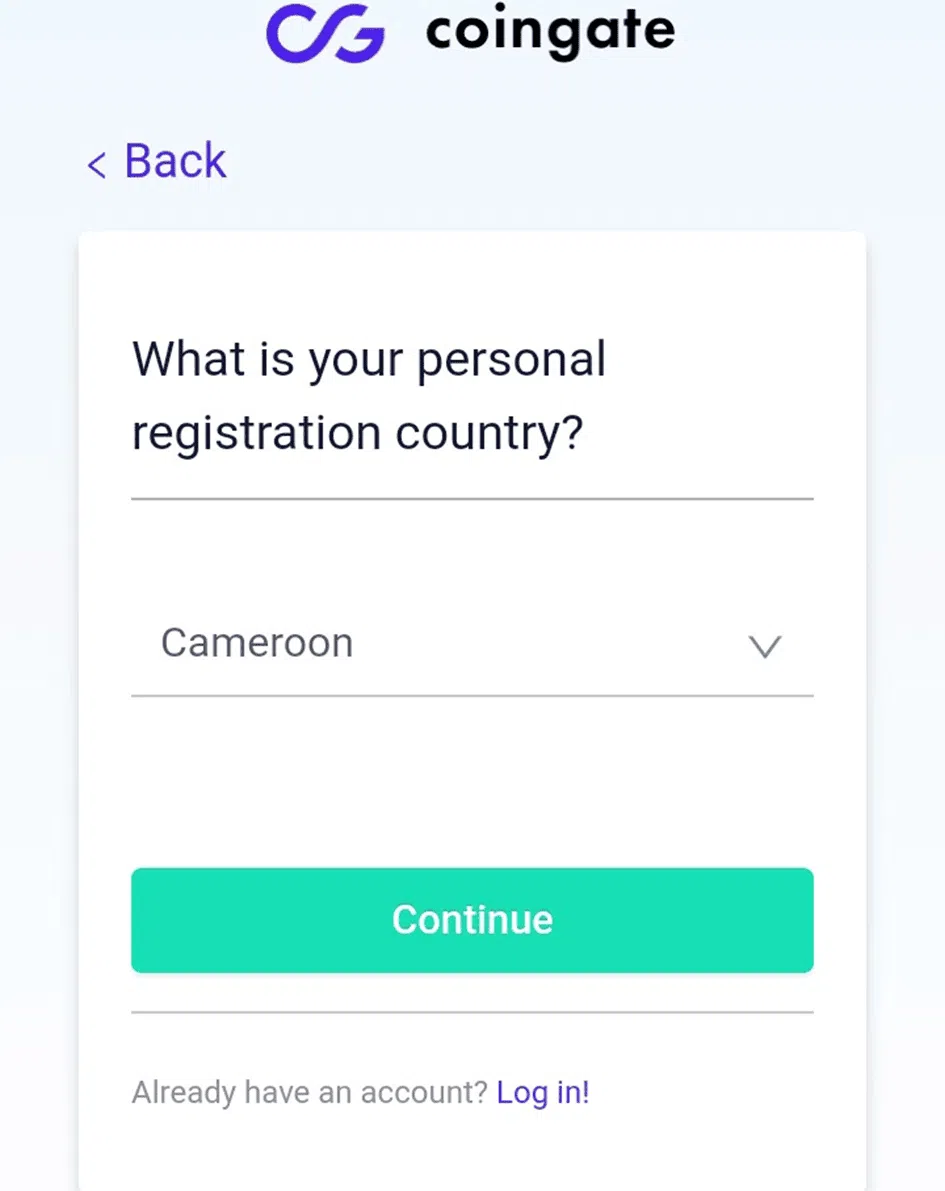Click the registration country question heading
Viewport: 945px width, 1191px height.
point(369,396)
